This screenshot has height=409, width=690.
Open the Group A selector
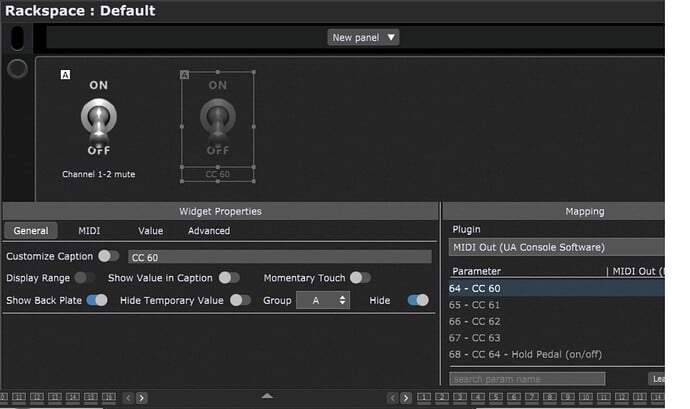point(322,300)
